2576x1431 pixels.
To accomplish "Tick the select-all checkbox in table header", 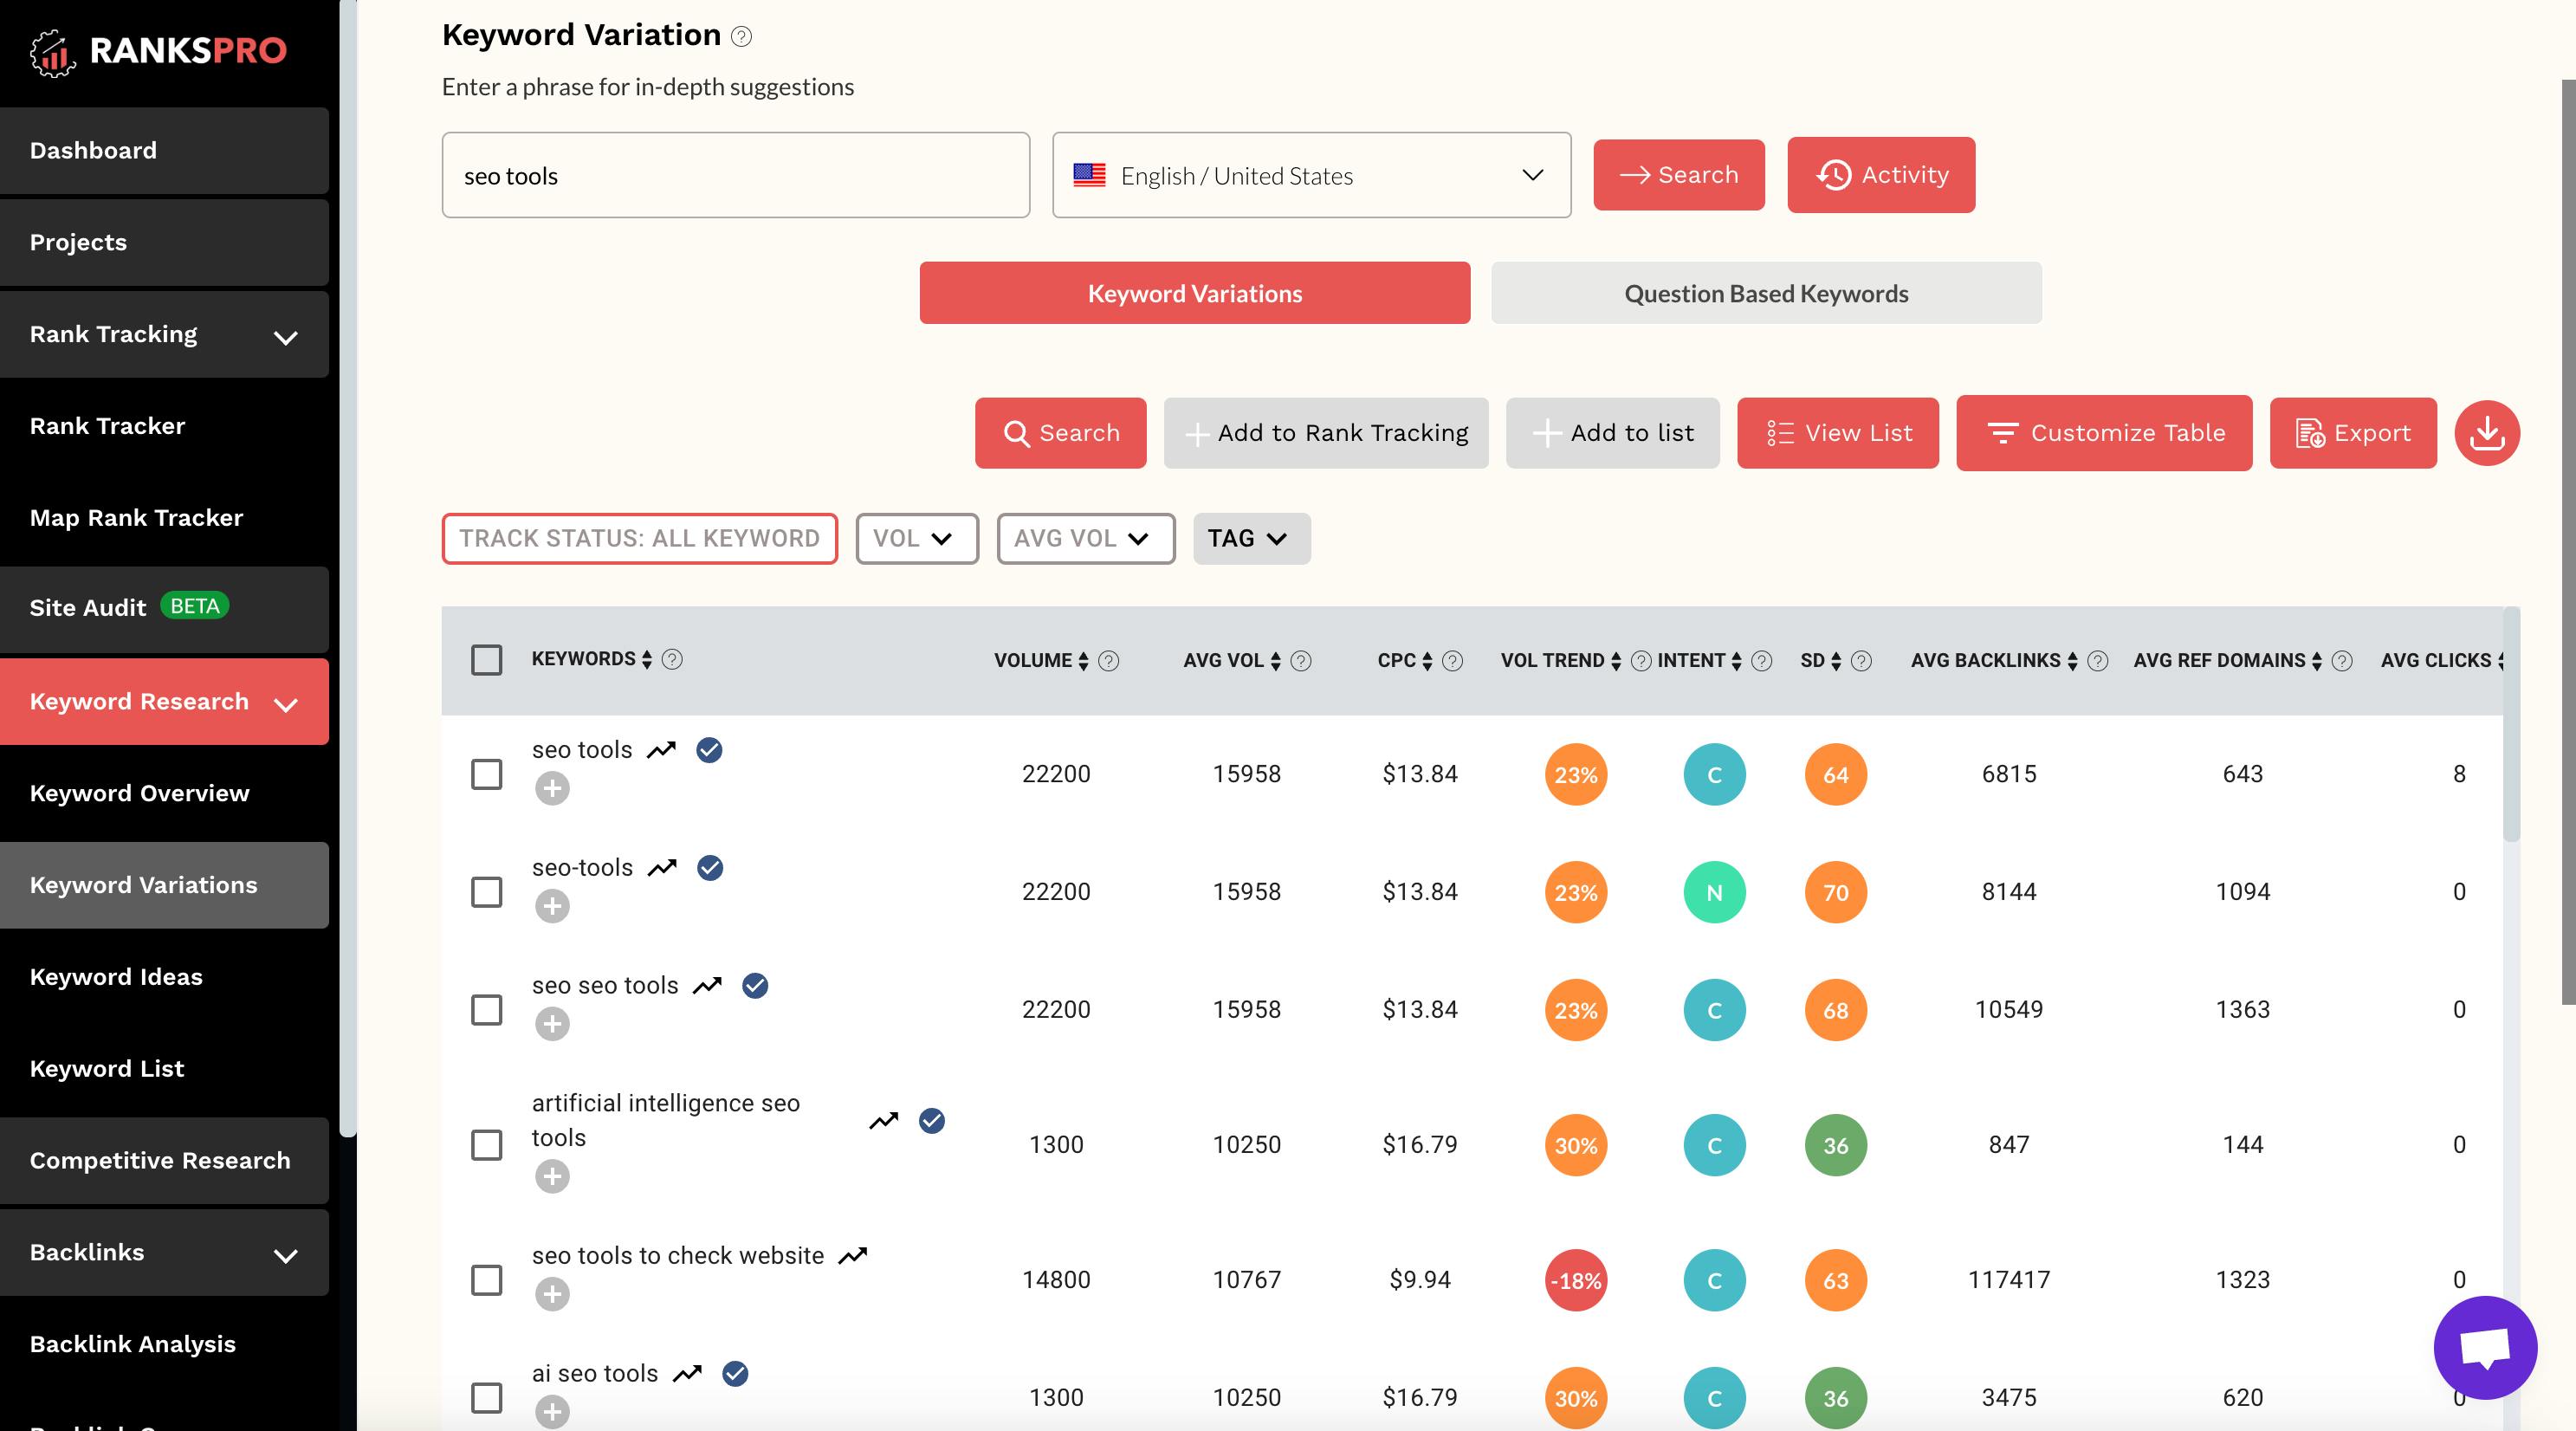I will point(487,660).
